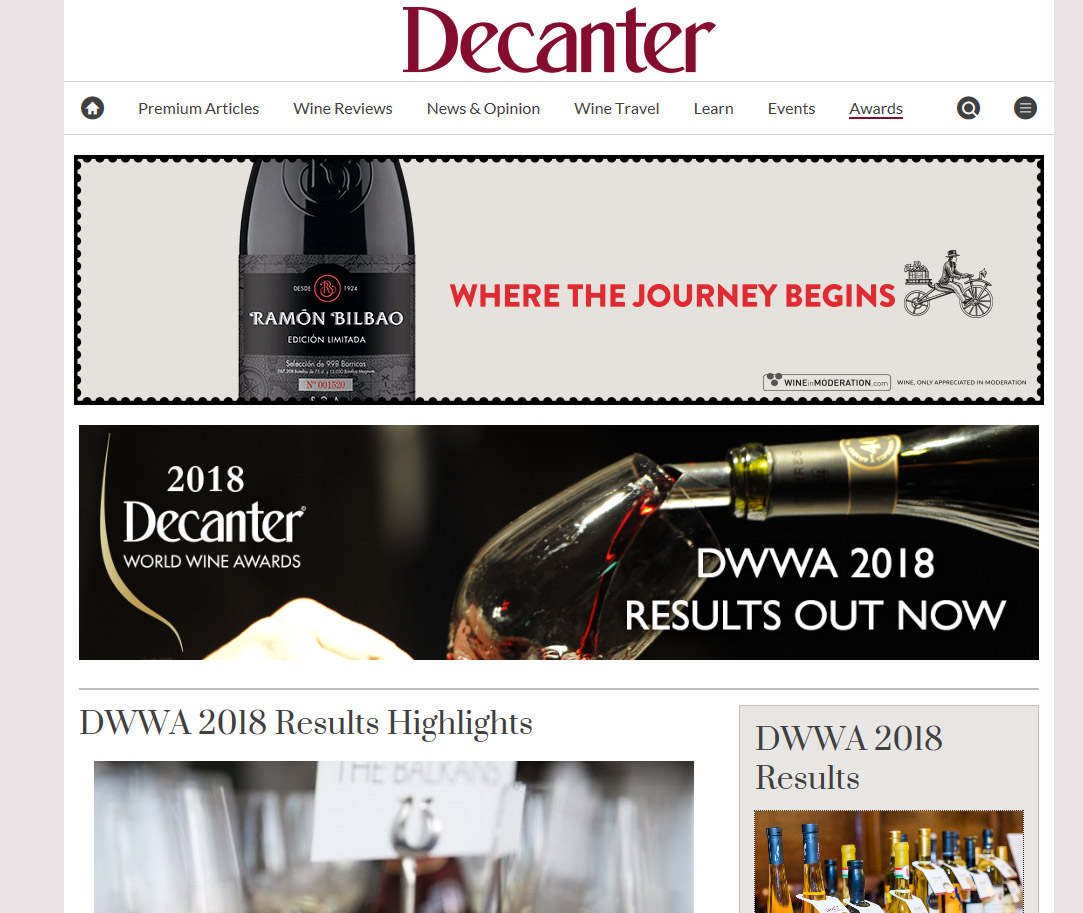Select the Awards tab

point(876,108)
